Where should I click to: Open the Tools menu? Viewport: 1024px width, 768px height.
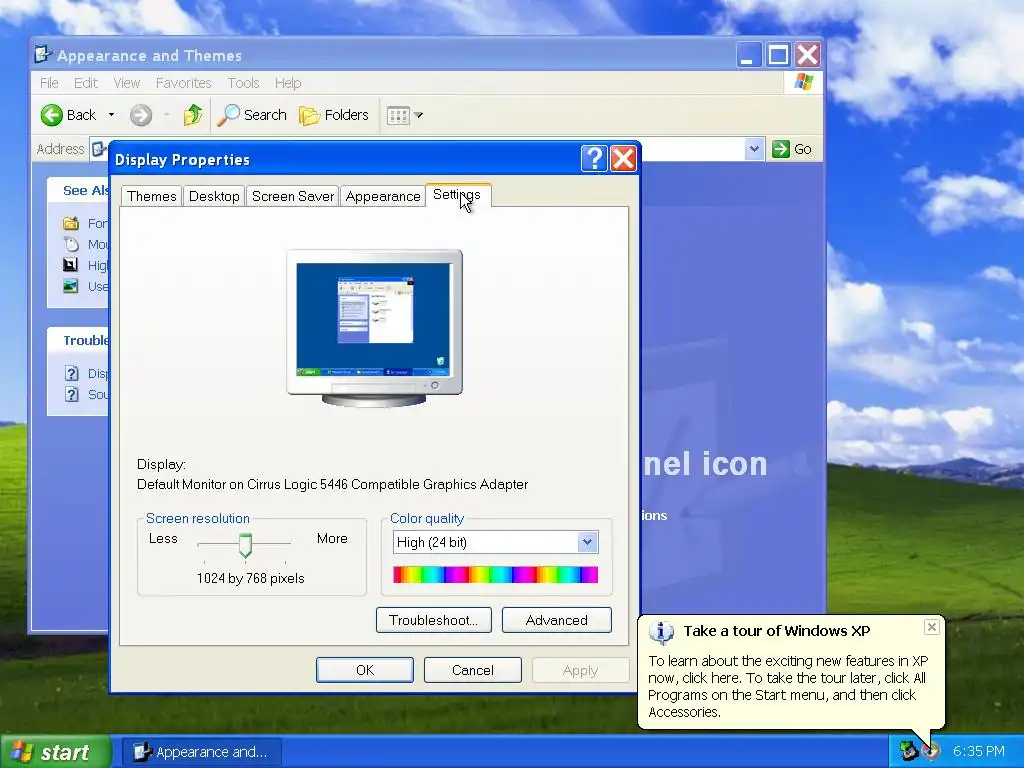click(244, 83)
